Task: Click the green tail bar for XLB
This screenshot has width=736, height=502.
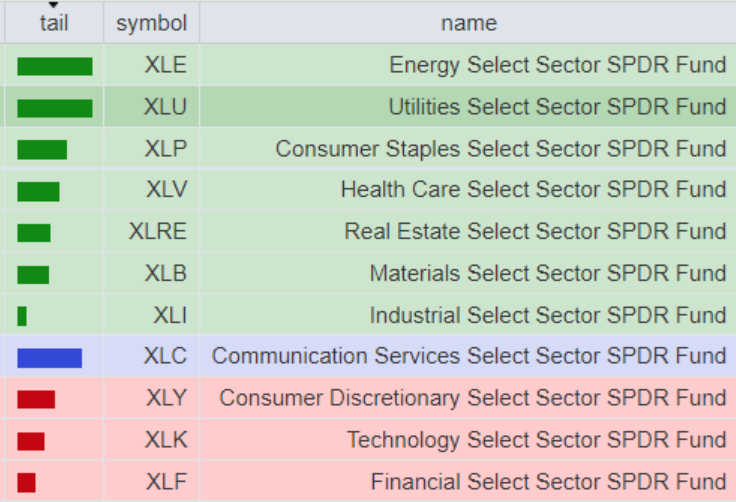Action: tap(33, 274)
